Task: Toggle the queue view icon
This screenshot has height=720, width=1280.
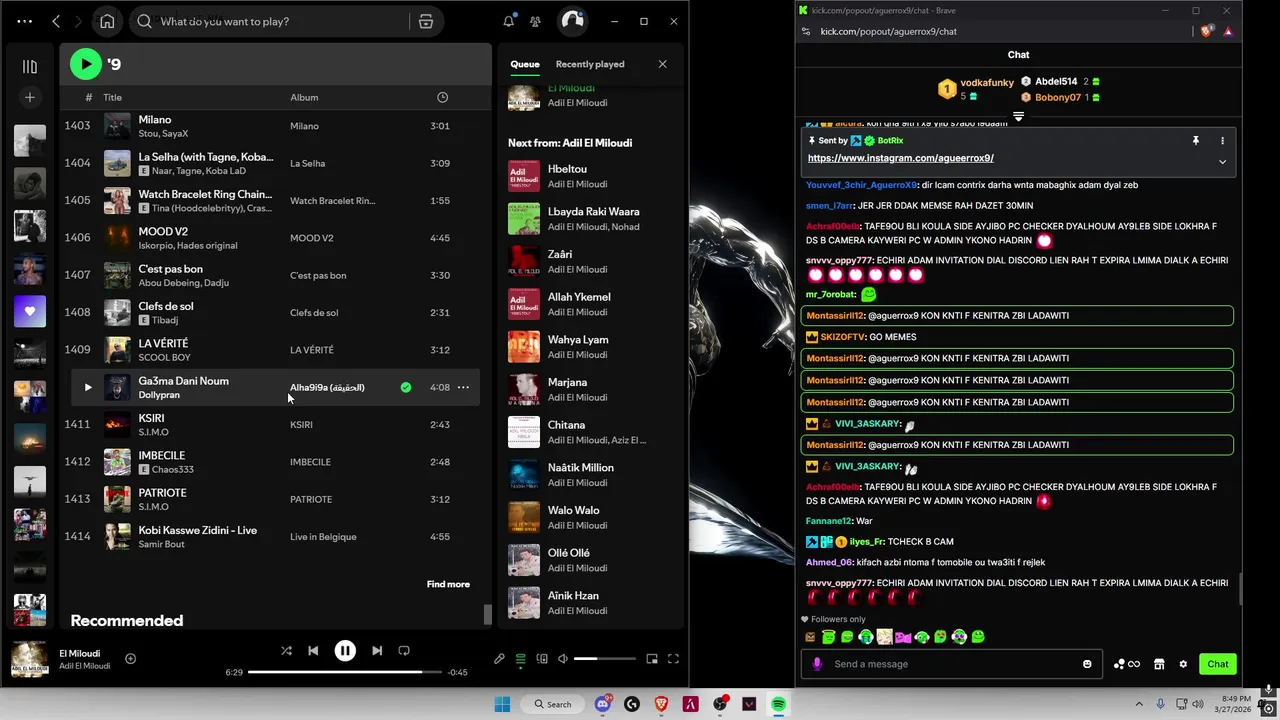Action: [521, 659]
